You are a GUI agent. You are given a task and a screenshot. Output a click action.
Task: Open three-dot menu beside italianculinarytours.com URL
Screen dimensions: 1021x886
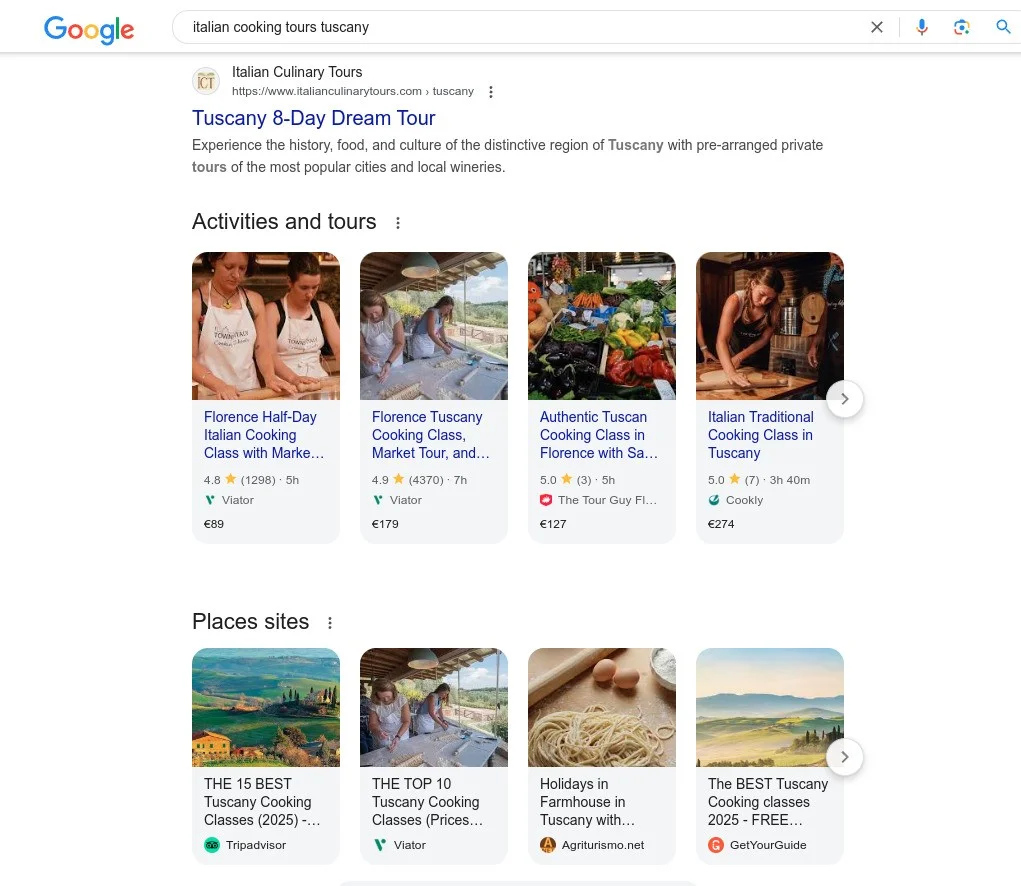click(x=490, y=92)
